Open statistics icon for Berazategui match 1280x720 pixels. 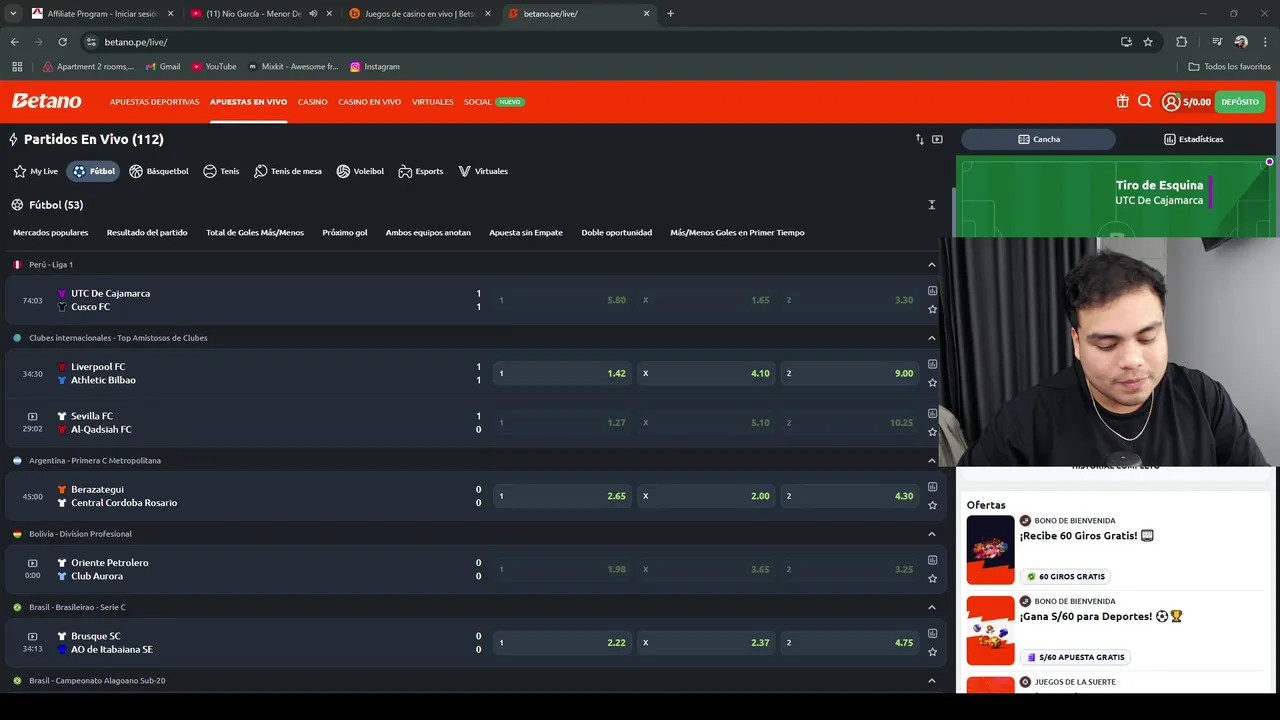click(x=932, y=487)
